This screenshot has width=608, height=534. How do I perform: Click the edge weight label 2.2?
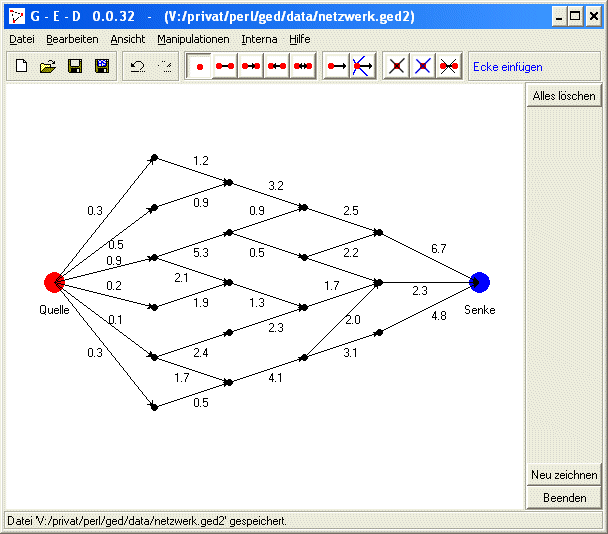tap(351, 253)
